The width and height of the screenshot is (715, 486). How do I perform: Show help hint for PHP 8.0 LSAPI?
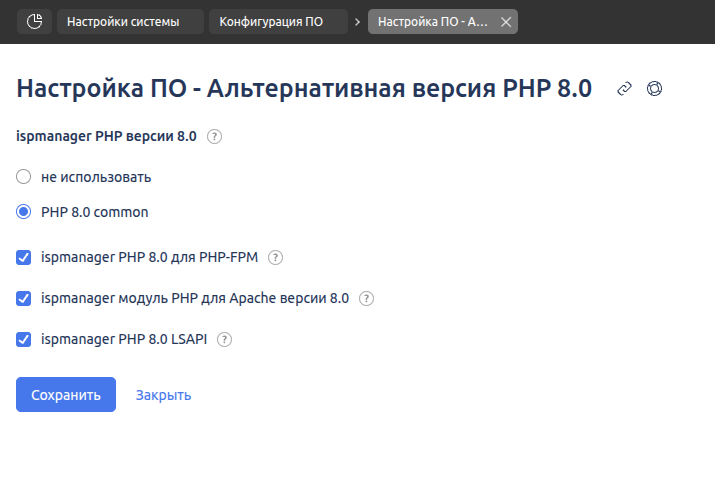(225, 339)
